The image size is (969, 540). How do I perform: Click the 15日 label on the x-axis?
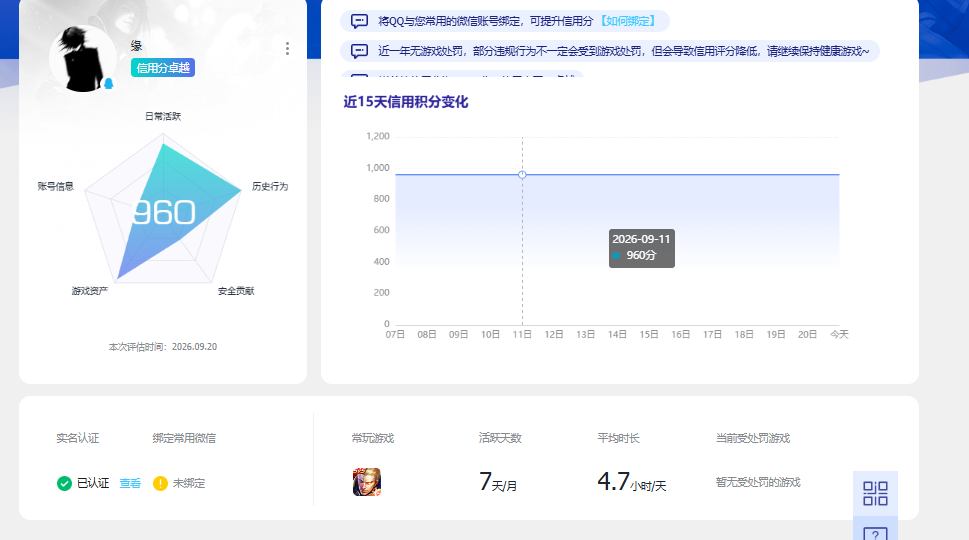click(649, 334)
